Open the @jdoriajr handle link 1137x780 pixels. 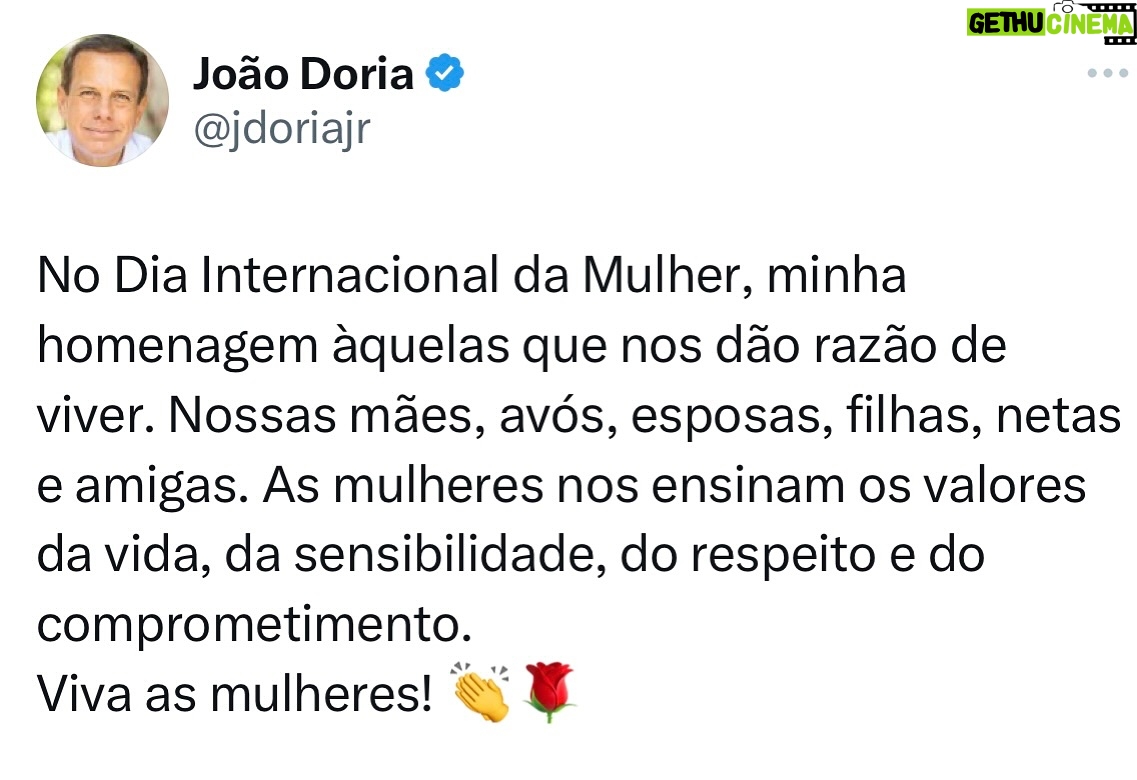[x=281, y=128]
